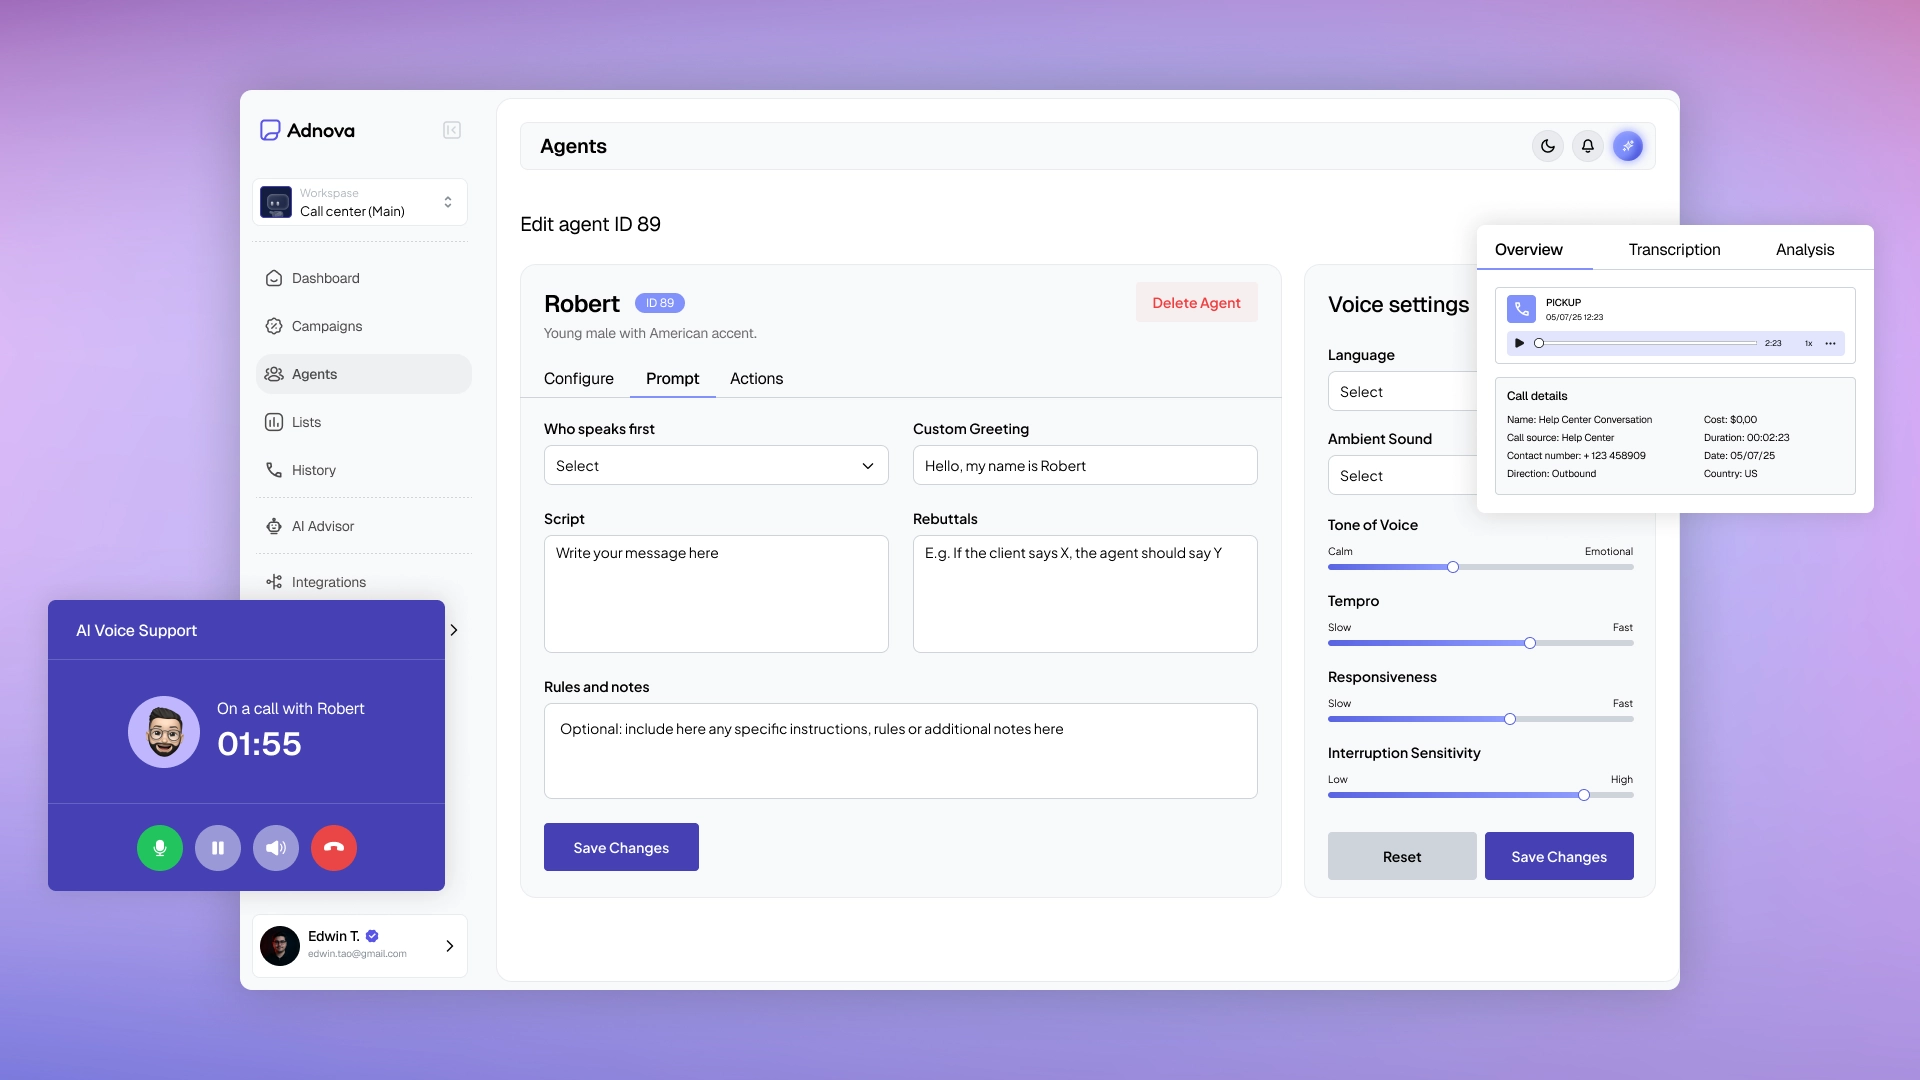Image resolution: width=1920 pixels, height=1080 pixels.
Task: Open notifications via the bell icon
Action: coord(1587,146)
